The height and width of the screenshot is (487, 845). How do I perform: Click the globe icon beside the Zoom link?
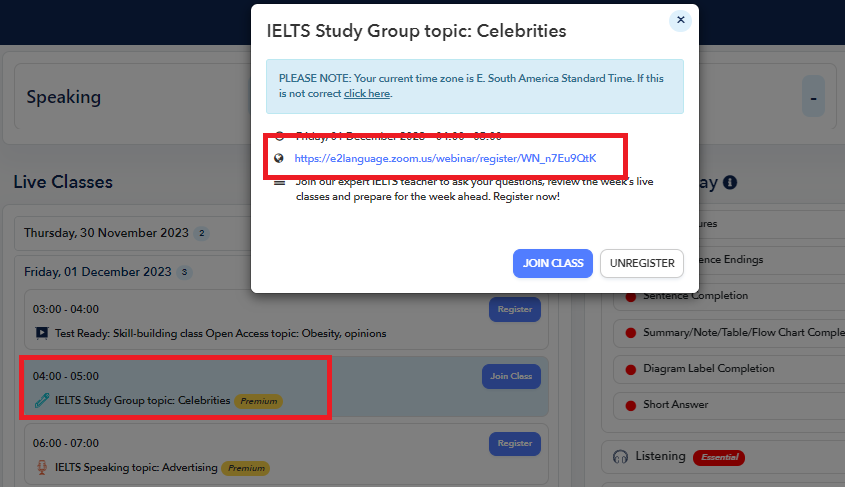(x=280, y=158)
